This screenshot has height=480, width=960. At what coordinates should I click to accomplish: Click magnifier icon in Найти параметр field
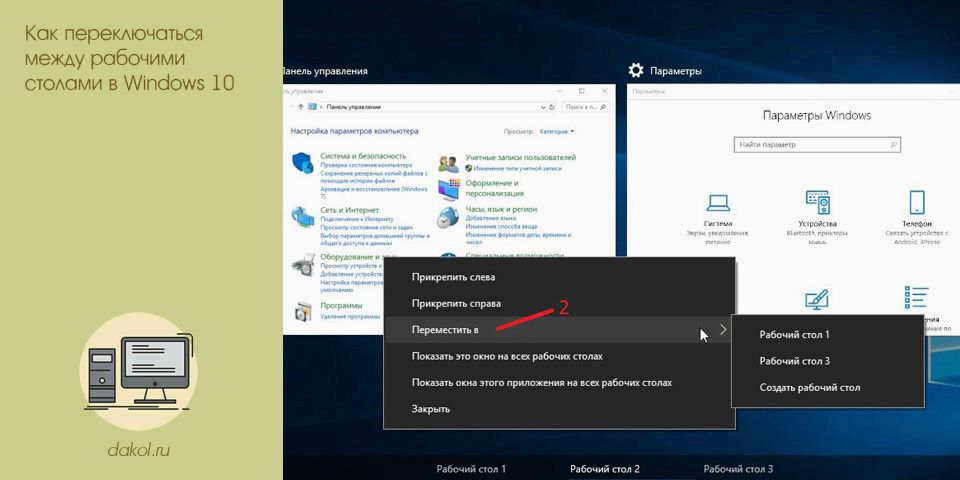(893, 145)
